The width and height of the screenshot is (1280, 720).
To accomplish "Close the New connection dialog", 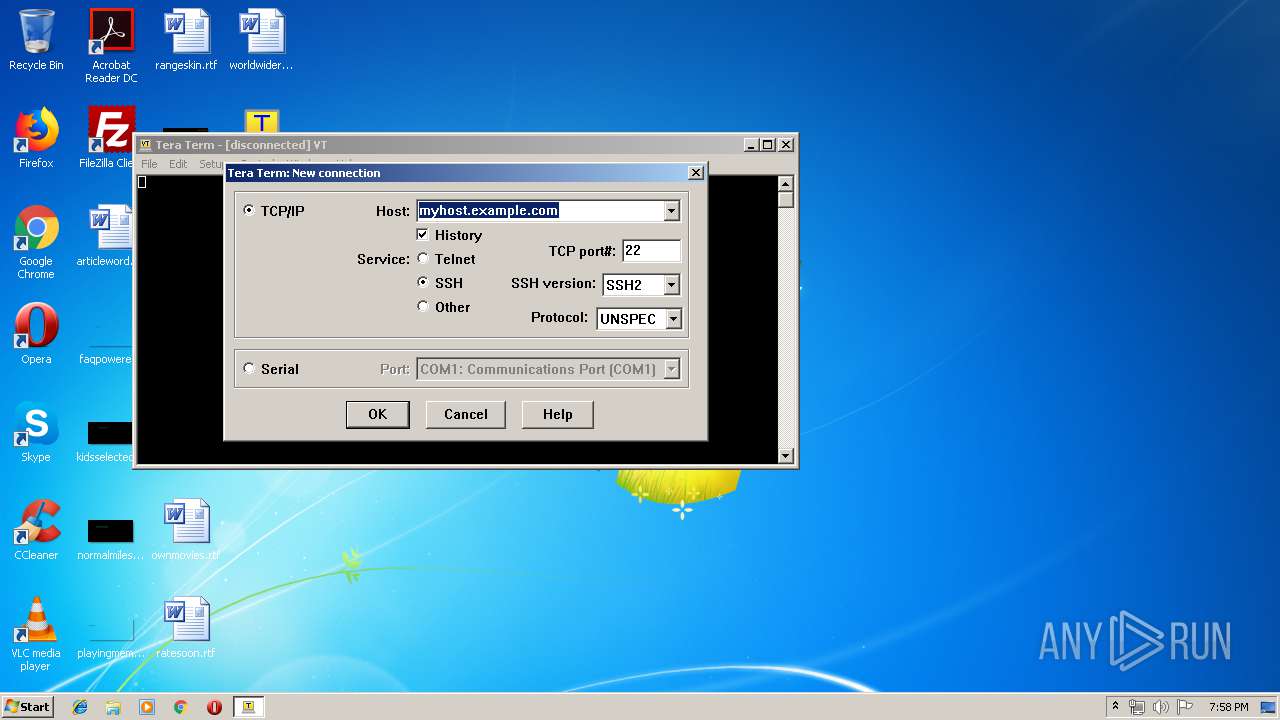I will point(696,173).
